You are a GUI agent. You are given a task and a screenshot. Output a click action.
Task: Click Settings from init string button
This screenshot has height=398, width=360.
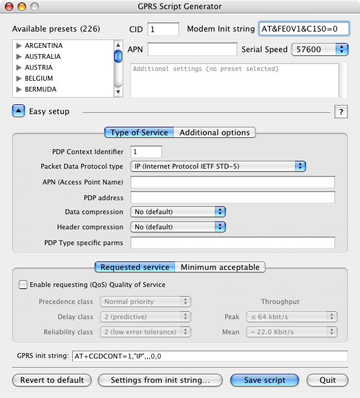[160, 380]
